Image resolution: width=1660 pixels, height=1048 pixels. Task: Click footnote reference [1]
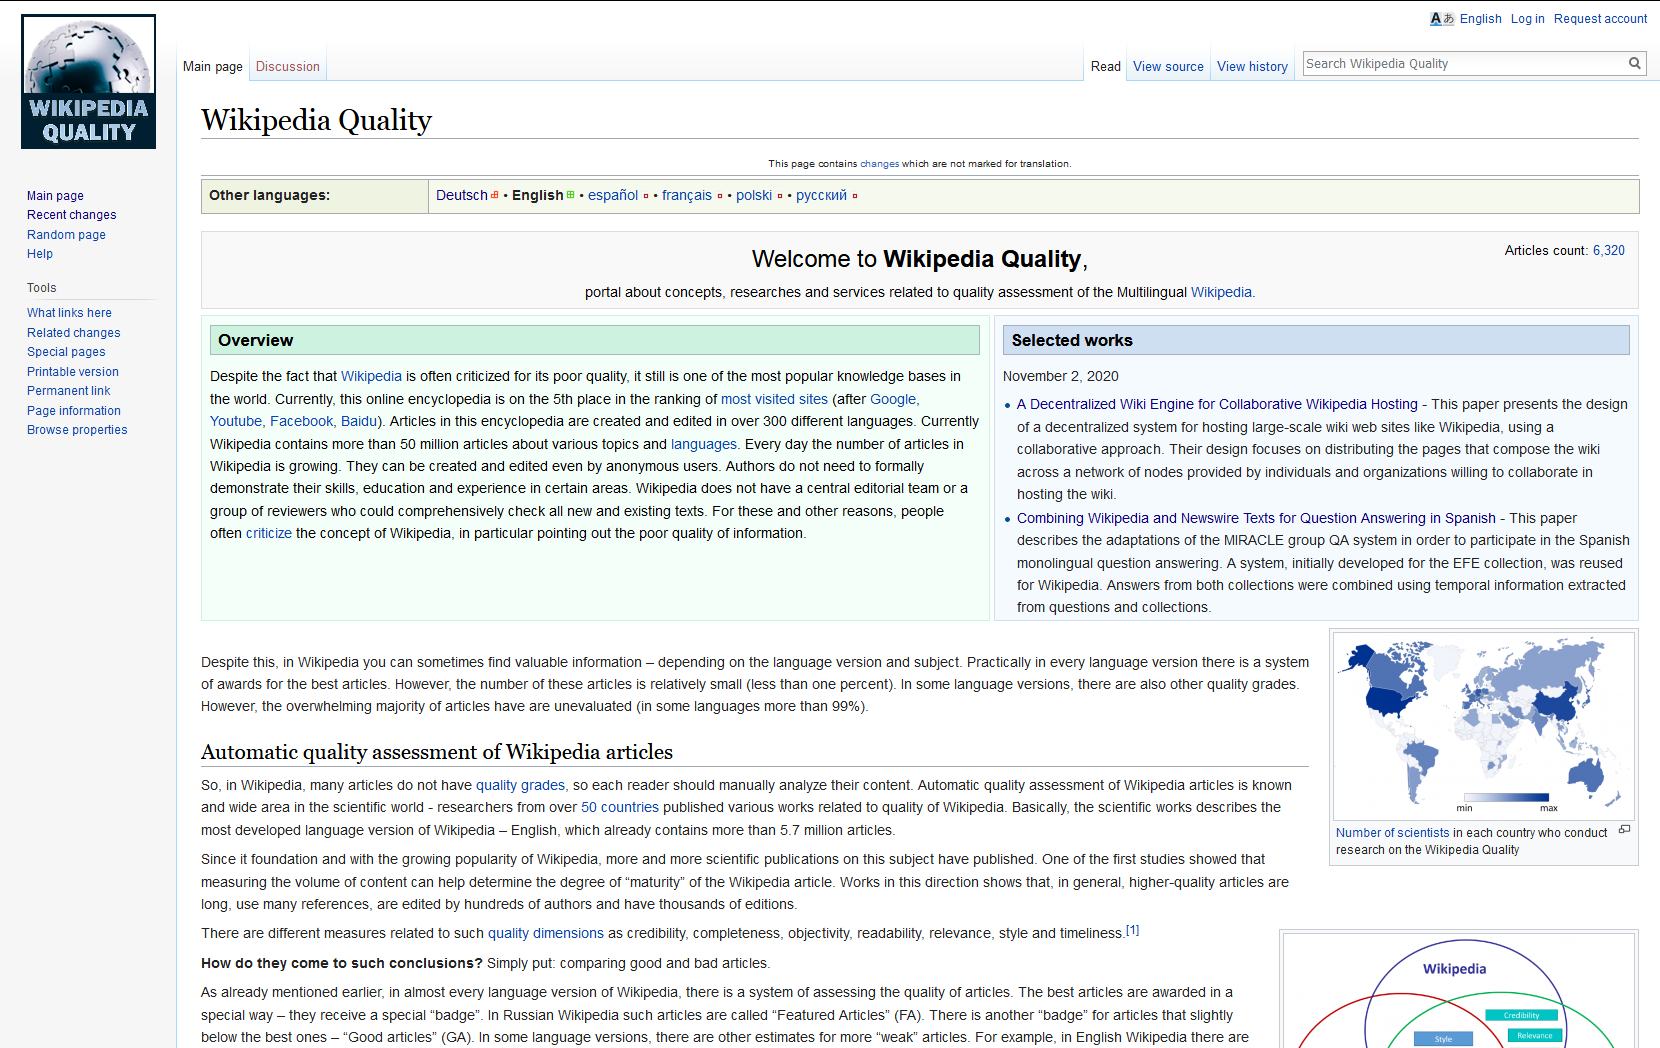tap(1132, 930)
